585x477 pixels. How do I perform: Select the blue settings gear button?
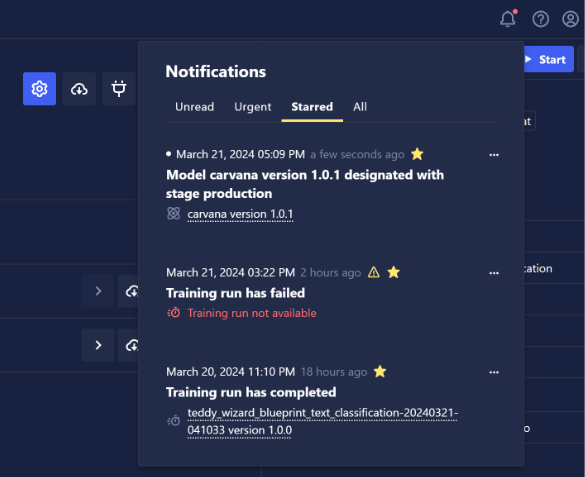pos(40,89)
